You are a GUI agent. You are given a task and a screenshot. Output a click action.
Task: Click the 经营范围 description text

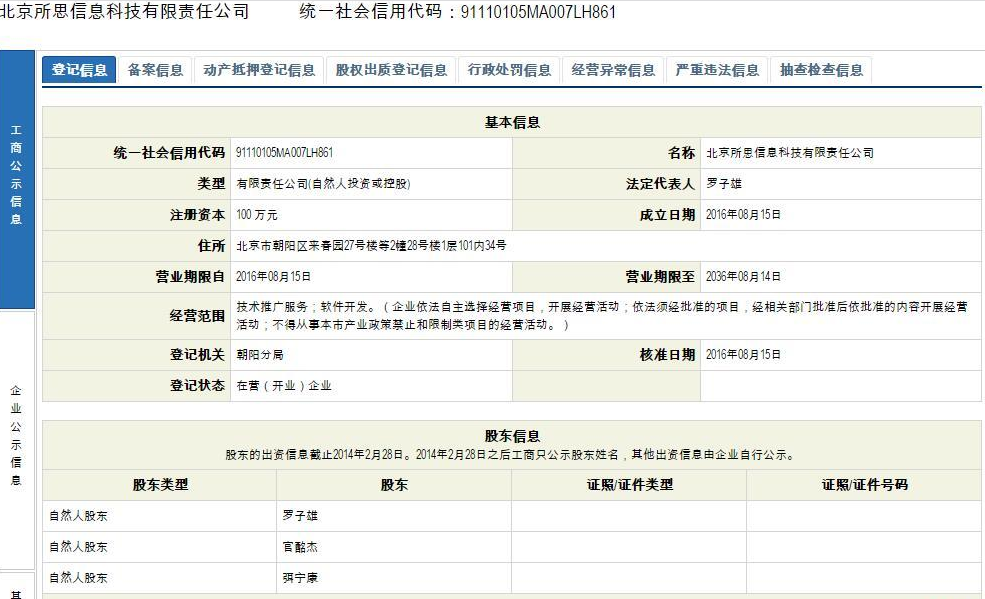coord(602,316)
